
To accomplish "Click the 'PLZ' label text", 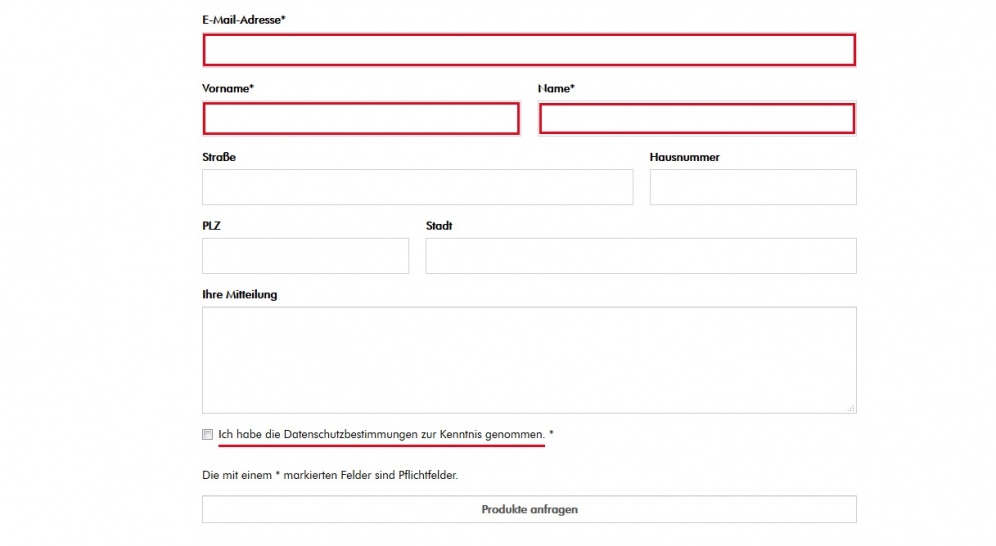I will [211, 225].
